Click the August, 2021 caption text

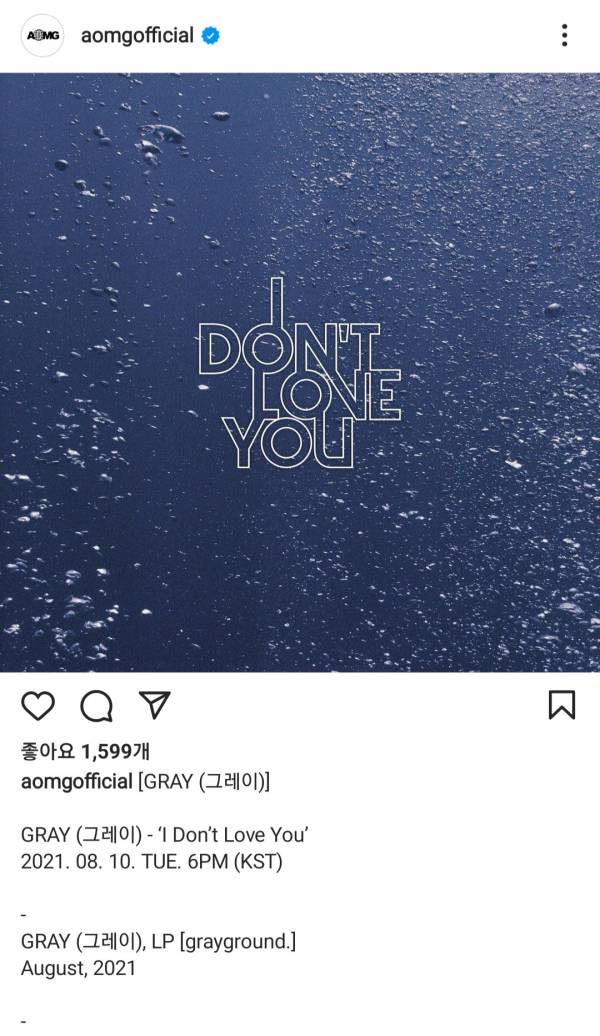[x=78, y=969]
